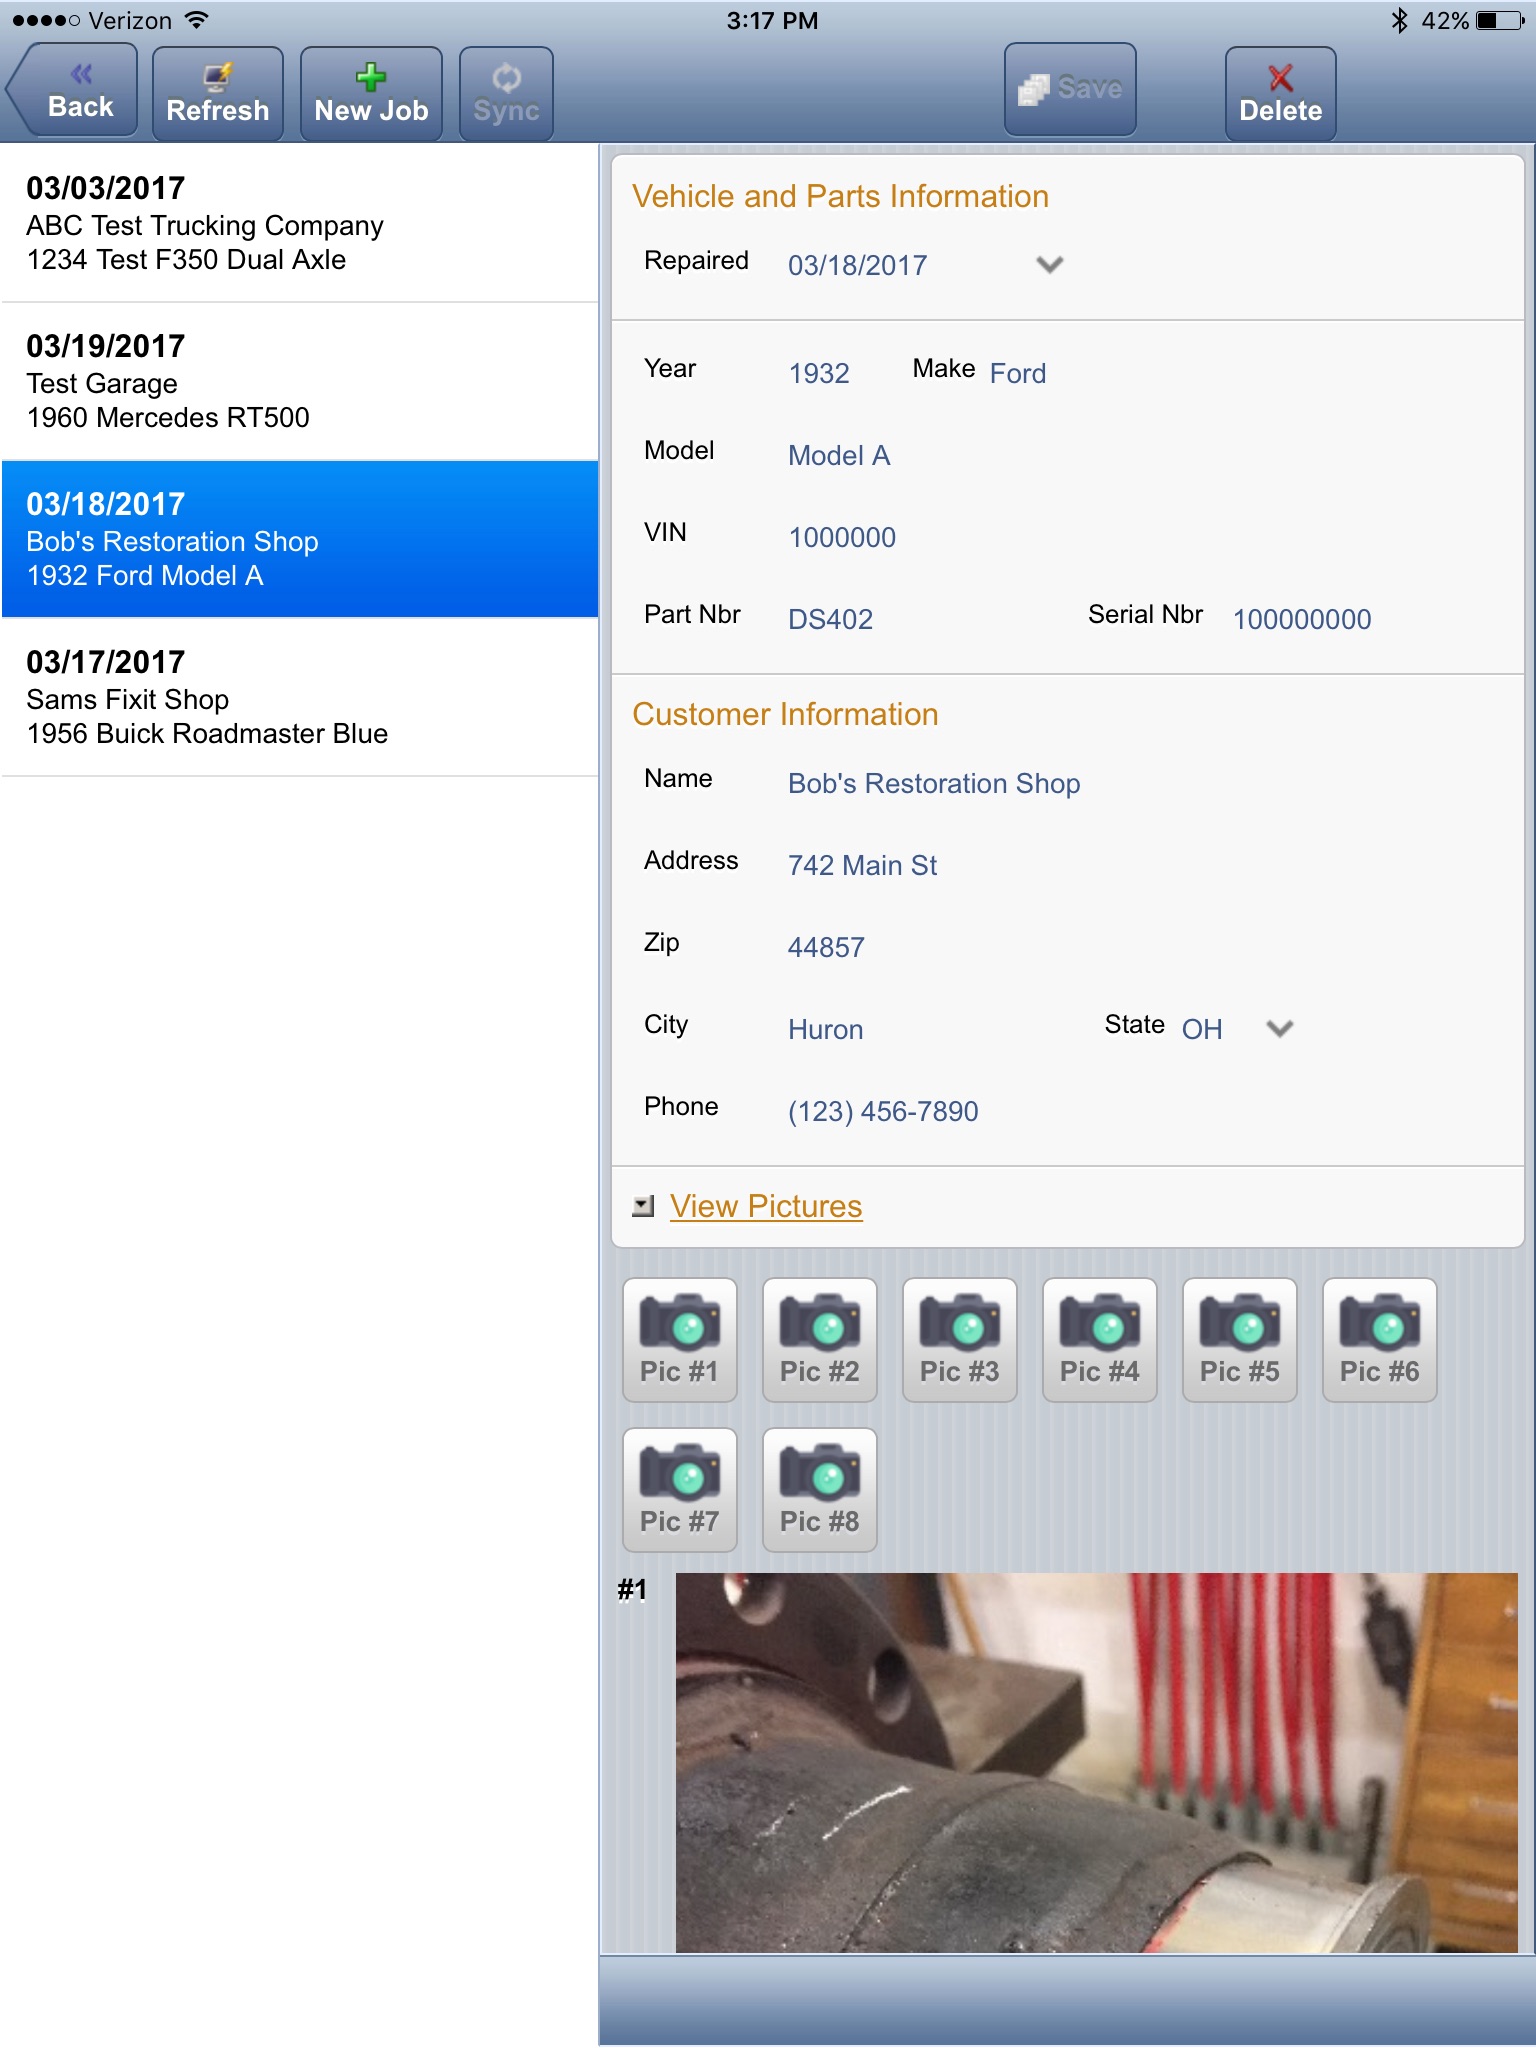Take picture with Pic #8 camera

(820, 1490)
